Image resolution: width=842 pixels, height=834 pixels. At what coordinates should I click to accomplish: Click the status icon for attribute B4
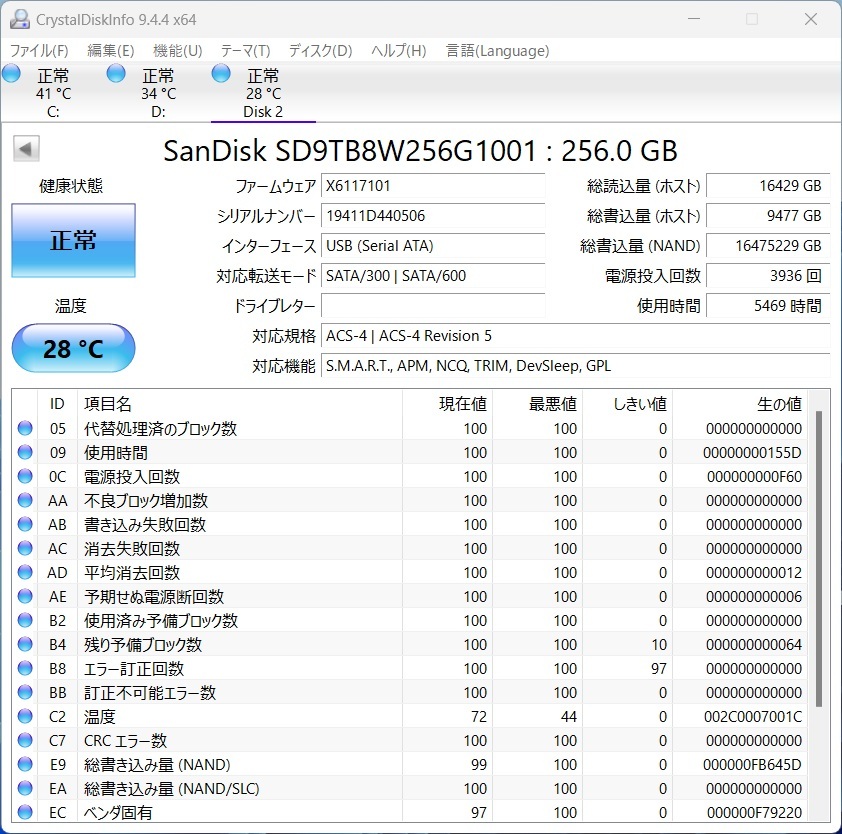pos(25,644)
